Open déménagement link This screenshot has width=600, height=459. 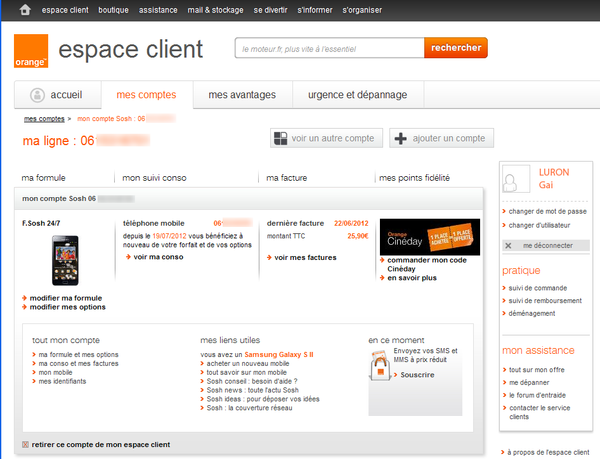pyautogui.click(x=532, y=313)
